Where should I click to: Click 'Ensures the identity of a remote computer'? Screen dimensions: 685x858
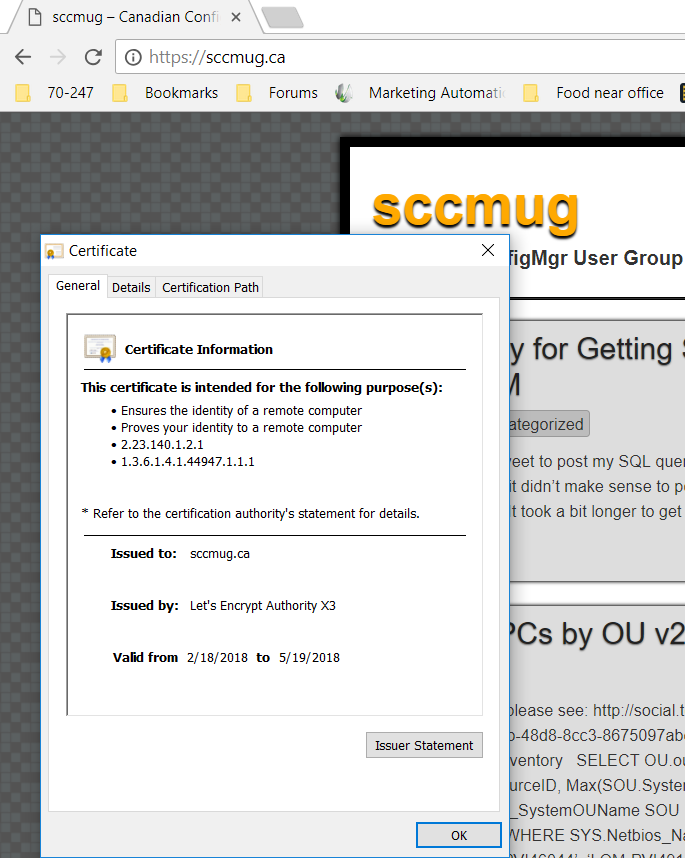241,411
